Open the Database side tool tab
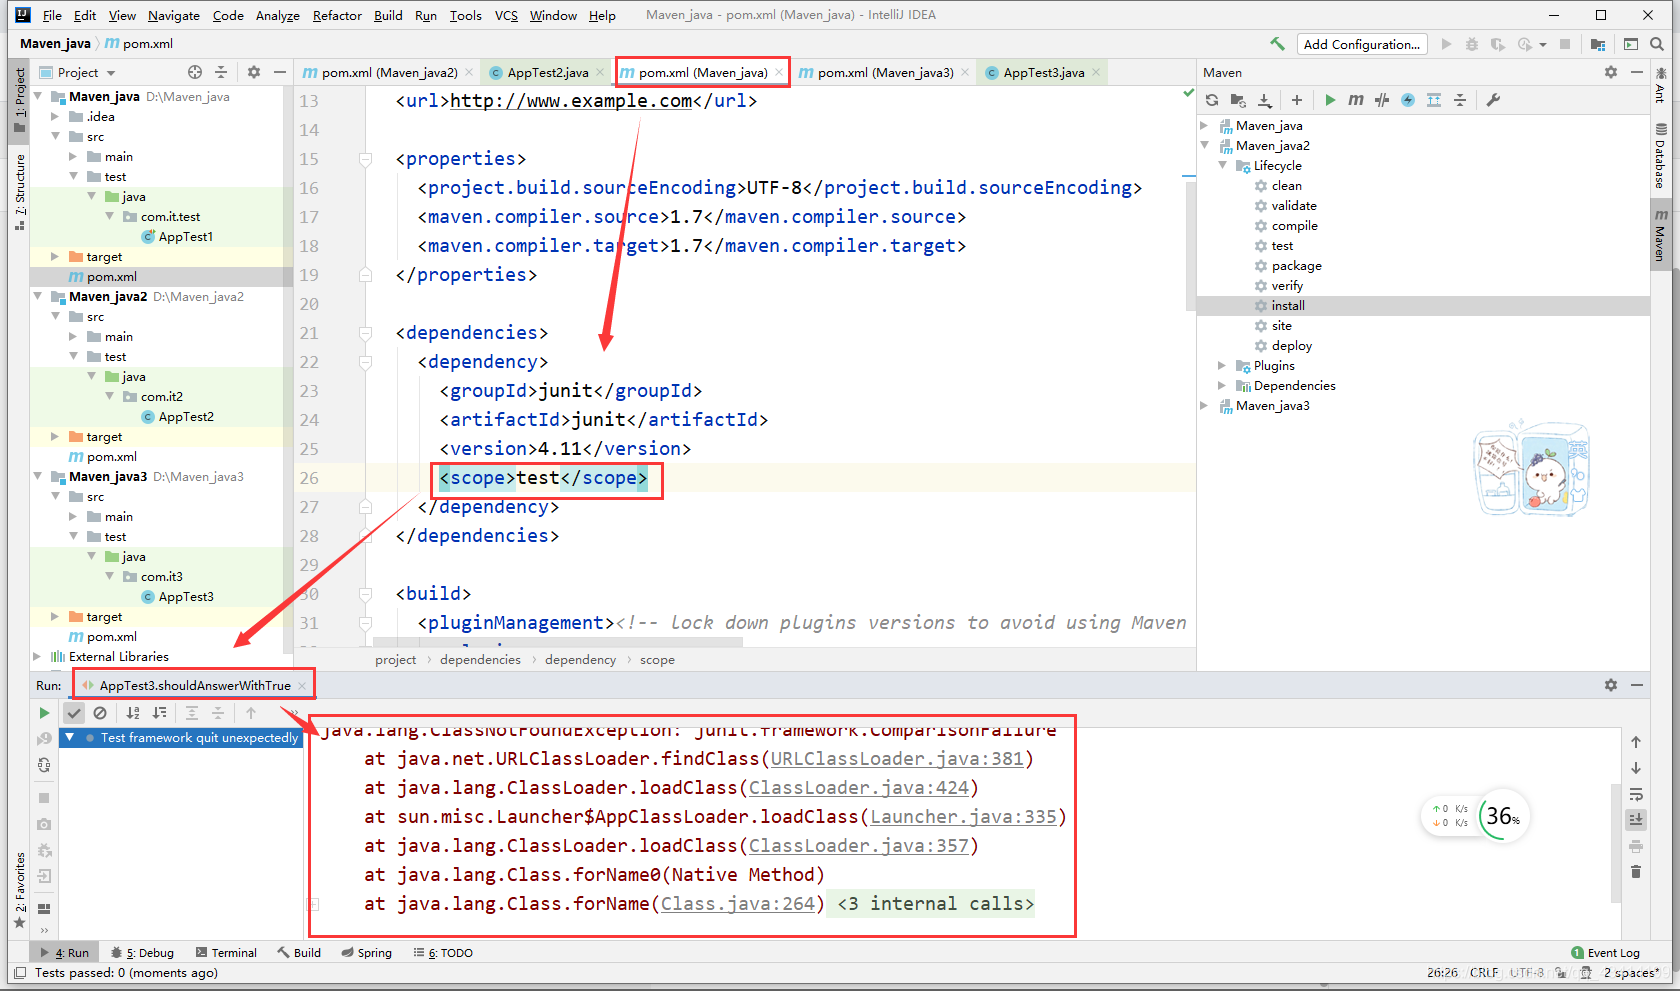This screenshot has width=1680, height=991. [1661, 157]
